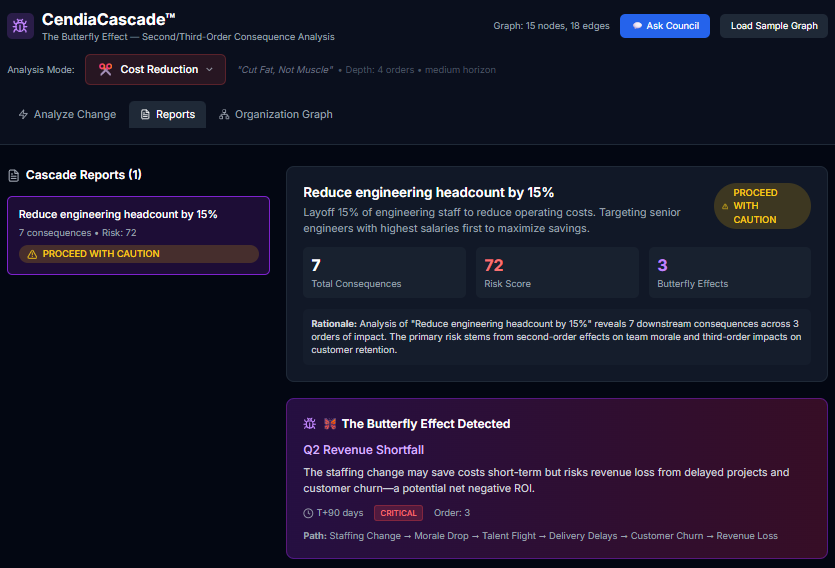This screenshot has height=568, width=835.
Task: Open the Cost Reduction analysis mode dropdown
Action: [x=155, y=70]
